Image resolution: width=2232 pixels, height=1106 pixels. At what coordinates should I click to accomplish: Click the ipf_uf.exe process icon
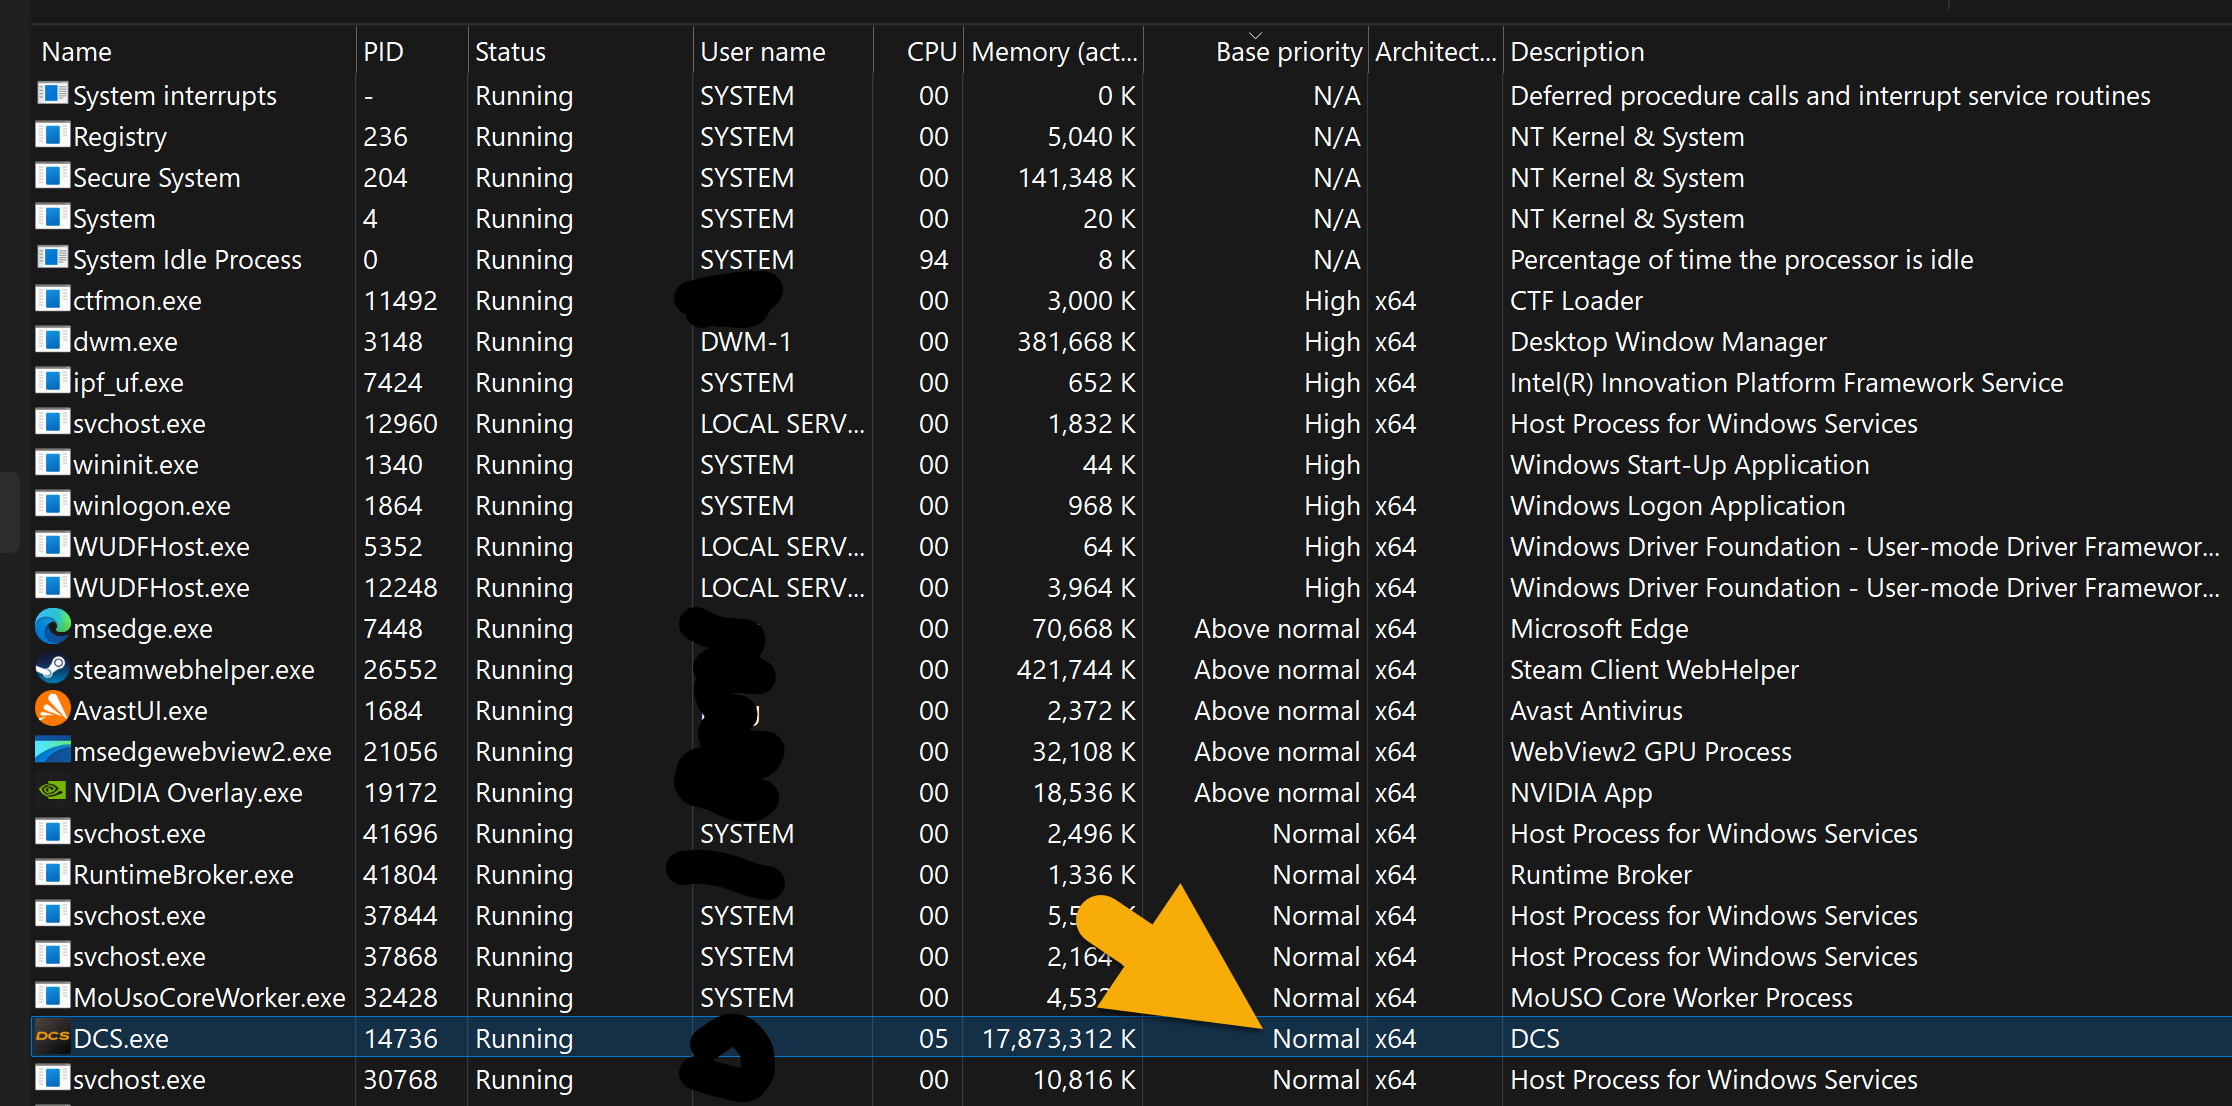[x=52, y=380]
